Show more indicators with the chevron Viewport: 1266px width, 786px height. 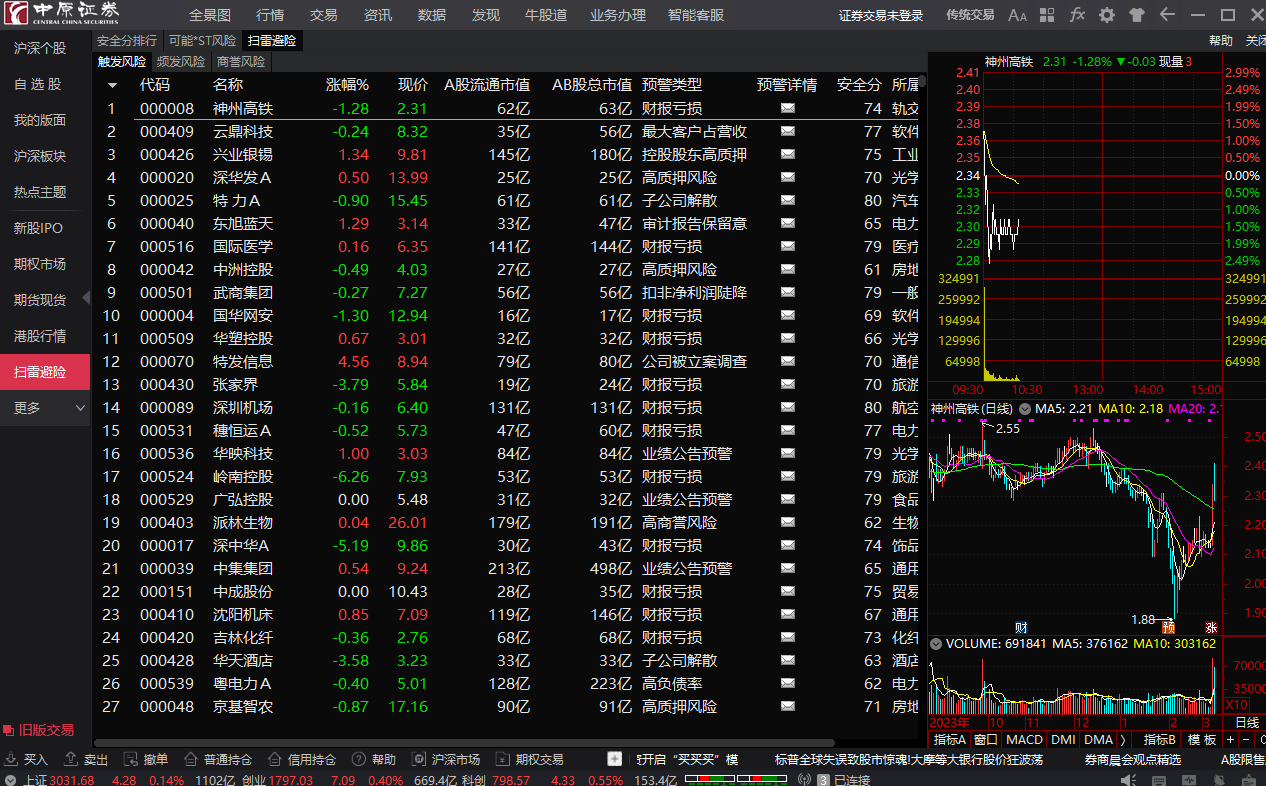(x=1122, y=740)
